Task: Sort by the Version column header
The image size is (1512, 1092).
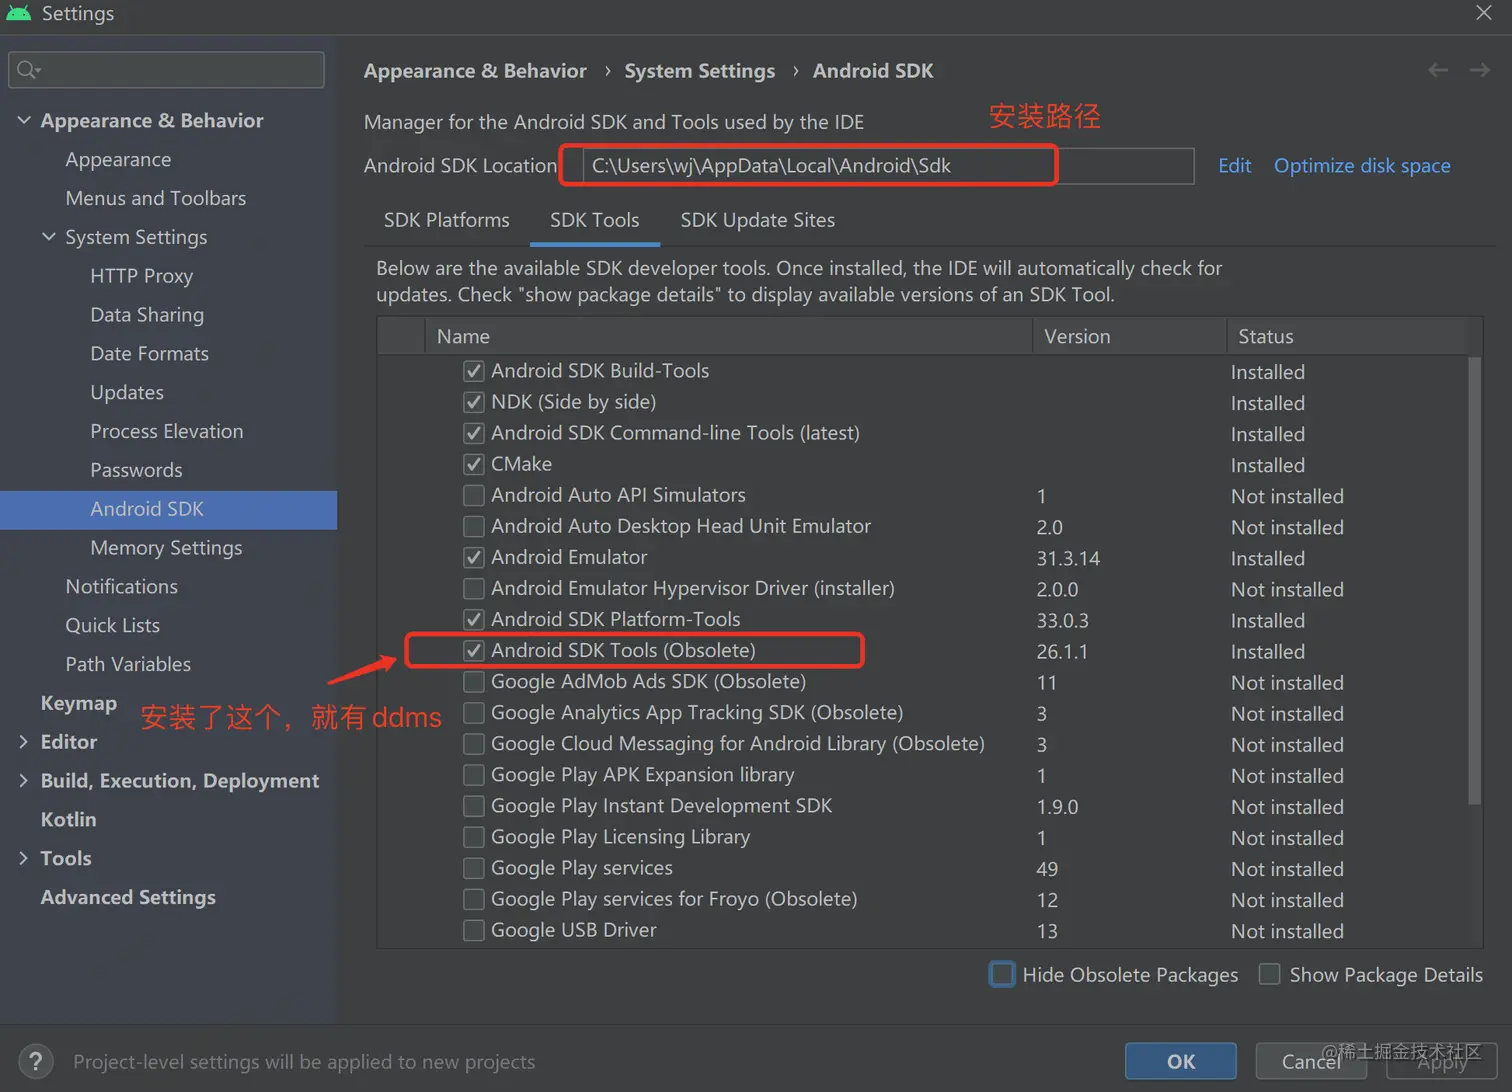Action: tap(1128, 336)
